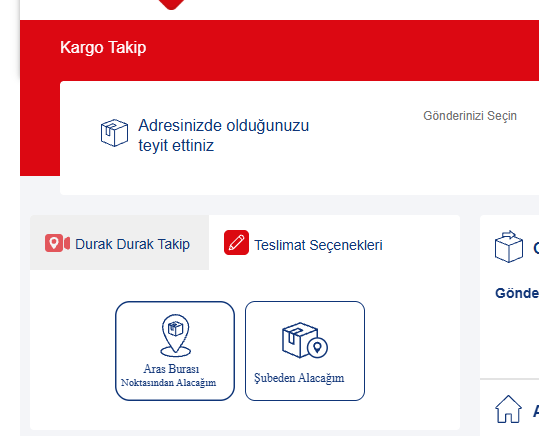Click the box with arrow icon

[x=509, y=247]
